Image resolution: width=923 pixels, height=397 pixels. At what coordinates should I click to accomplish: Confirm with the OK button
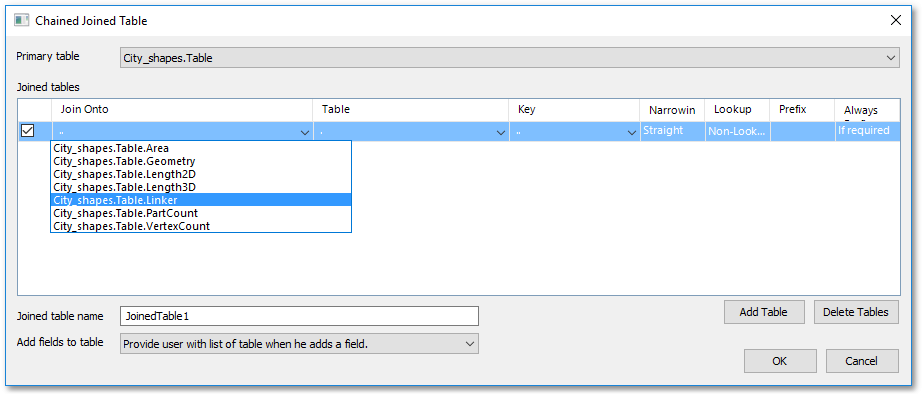click(x=780, y=361)
